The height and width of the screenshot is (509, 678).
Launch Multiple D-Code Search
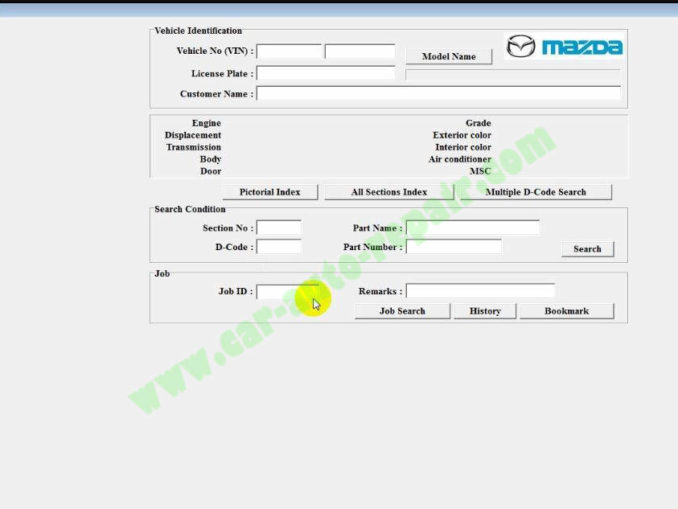[x=535, y=192]
